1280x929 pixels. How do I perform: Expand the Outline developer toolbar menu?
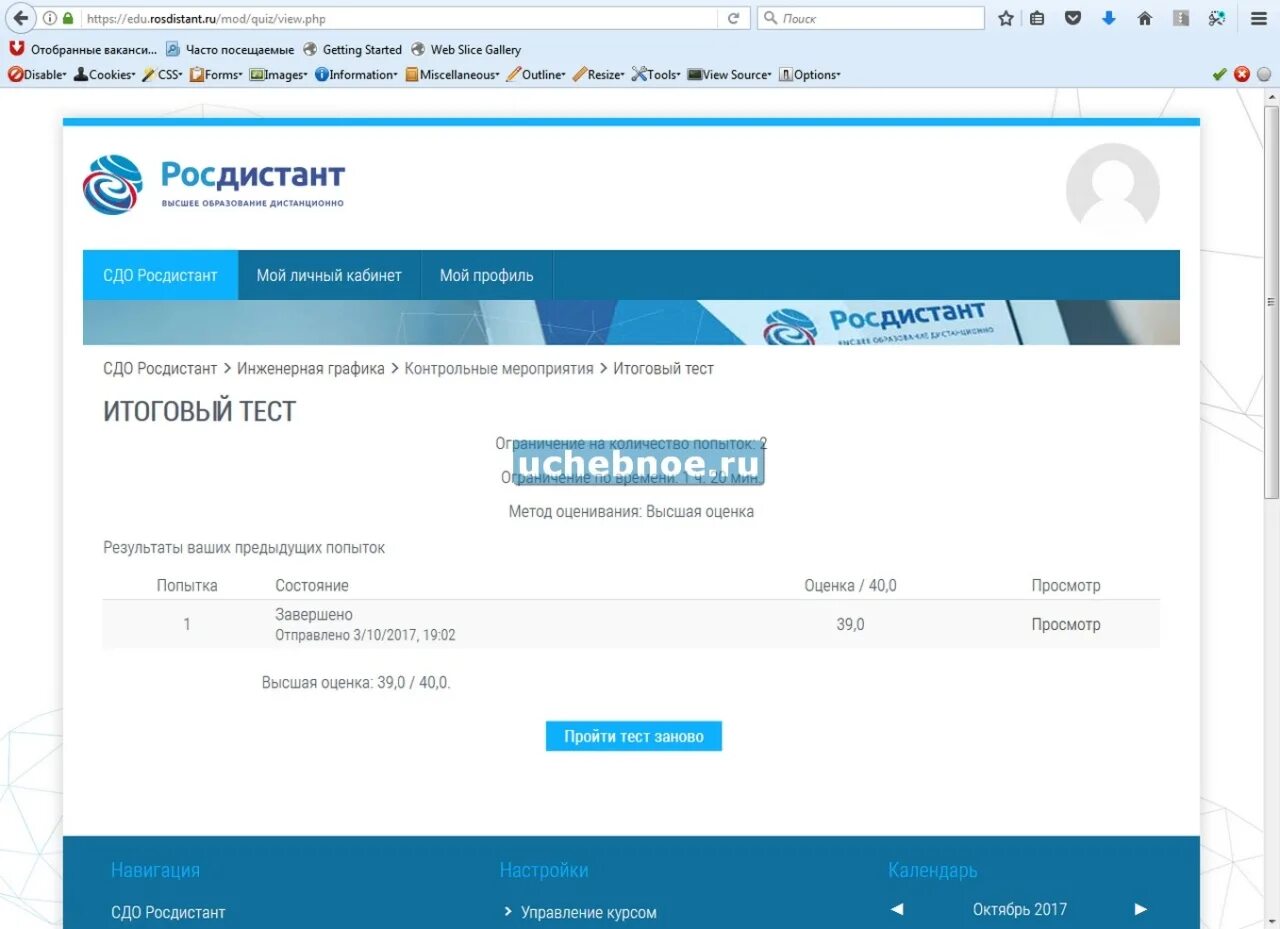tap(536, 74)
